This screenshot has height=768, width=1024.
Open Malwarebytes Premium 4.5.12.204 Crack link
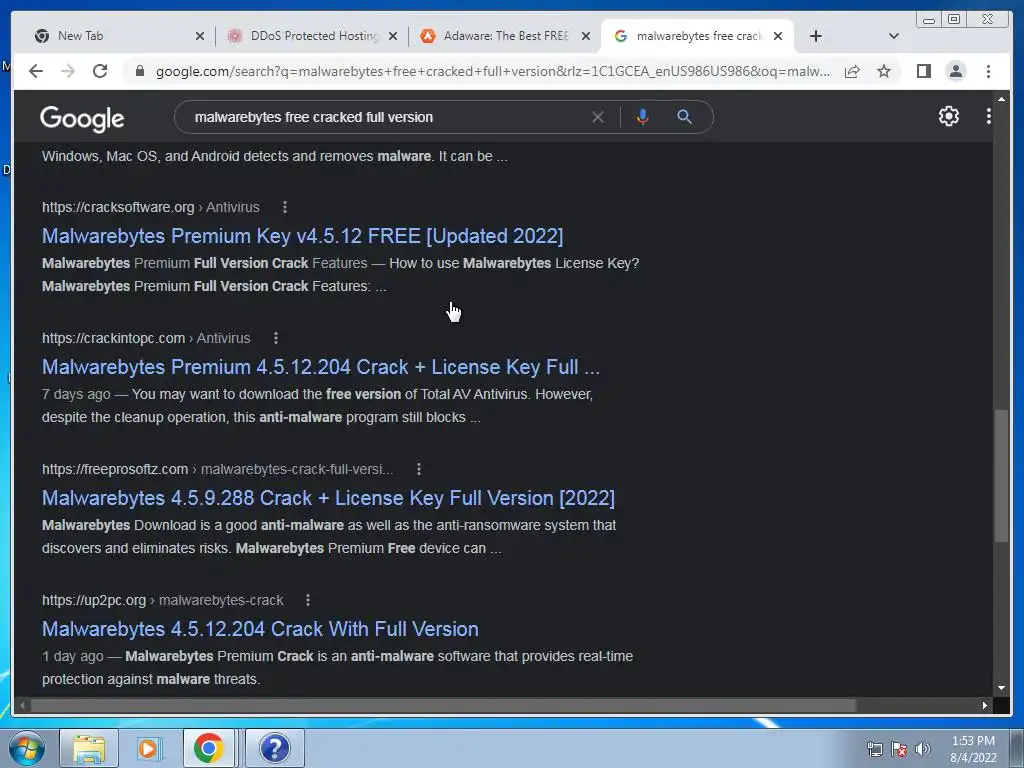321,367
